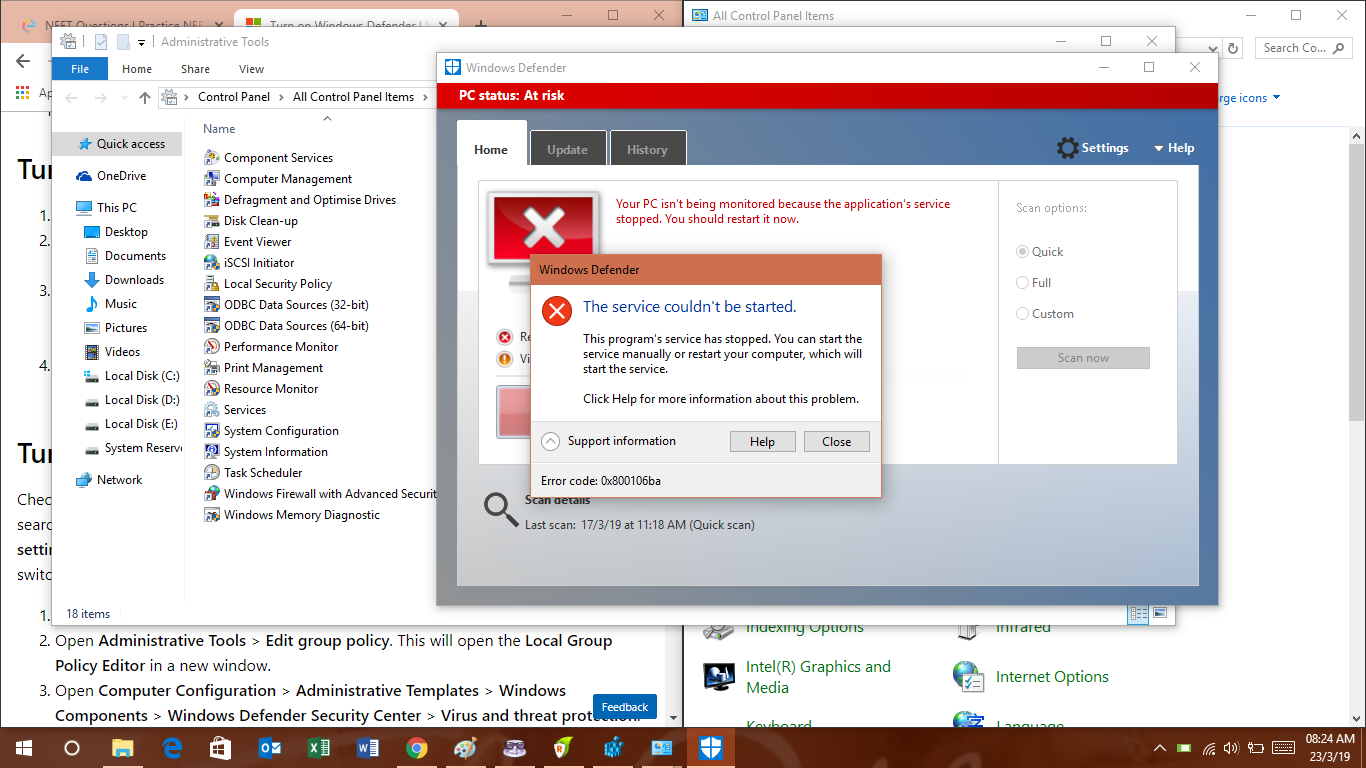Open the Windows Start menu
The image size is (1366, 768).
pos(23,747)
